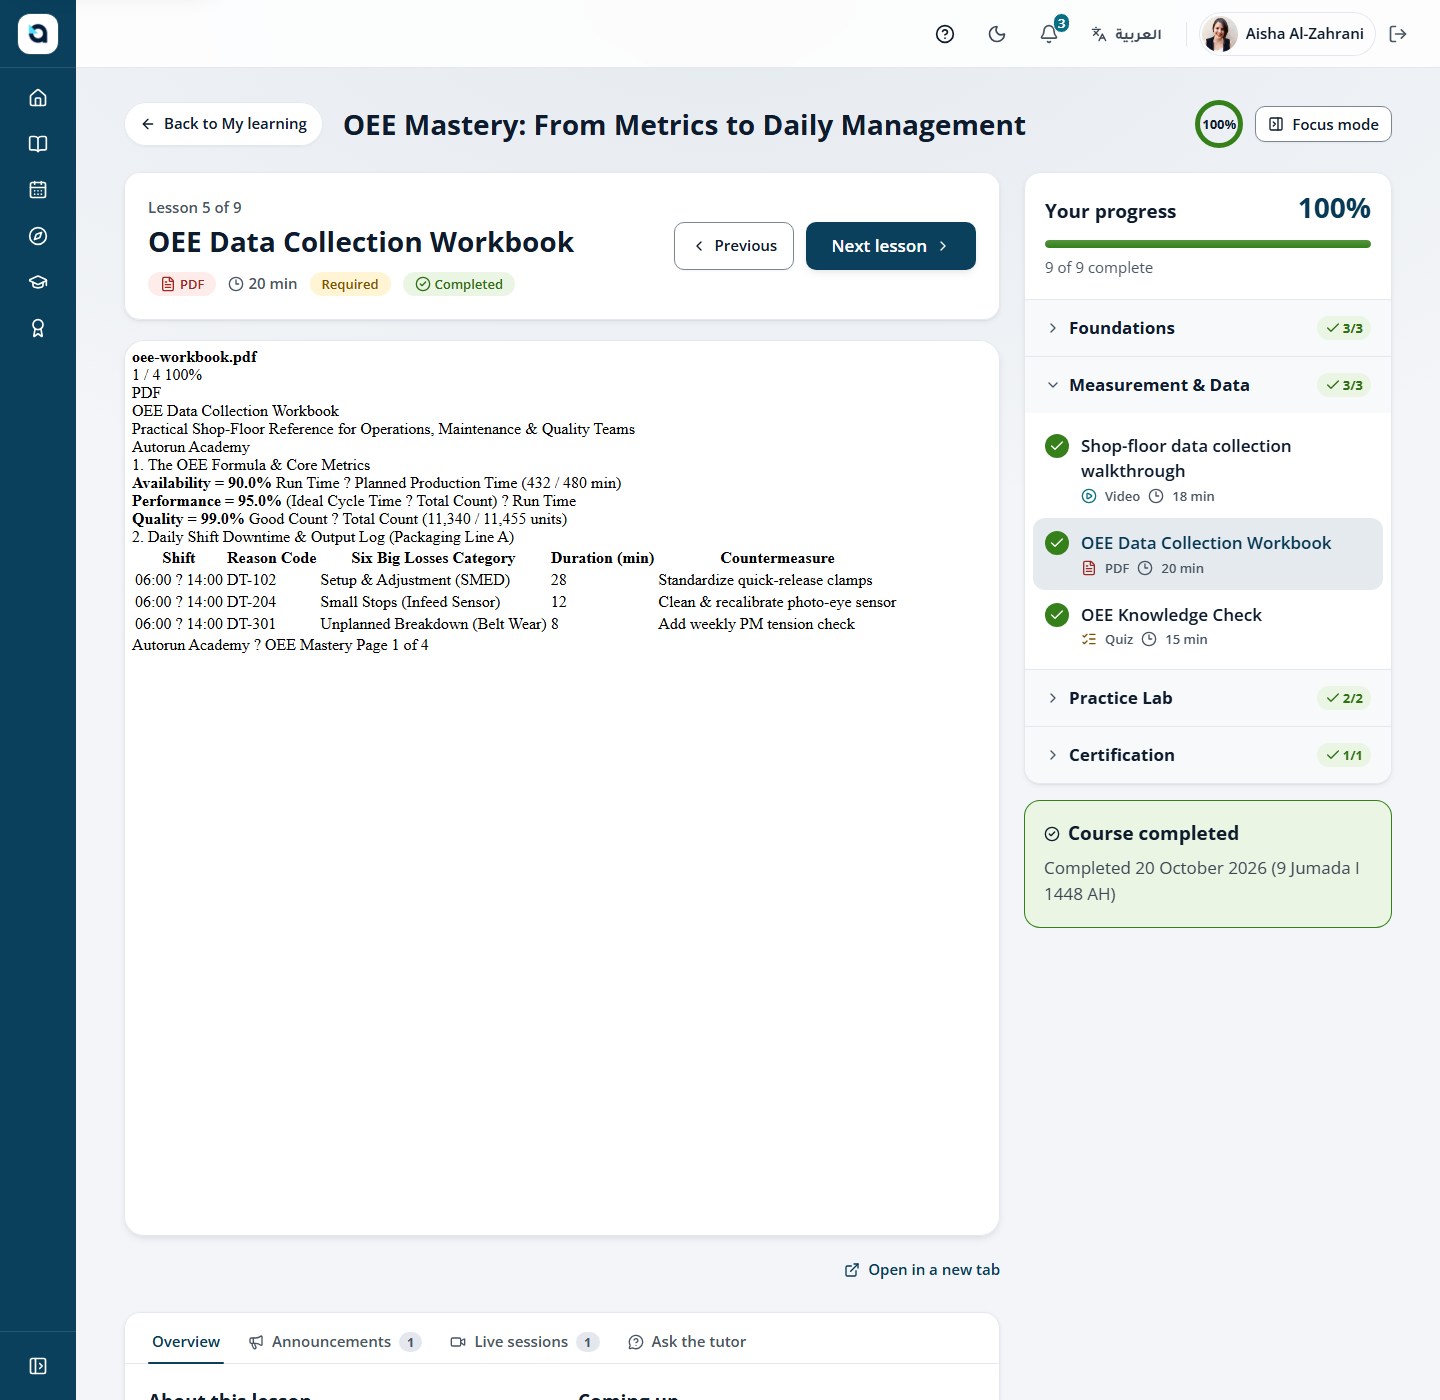The width and height of the screenshot is (1440, 1400).
Task: Open Aisha Al-Zahrani's profile avatar
Action: (x=1219, y=34)
